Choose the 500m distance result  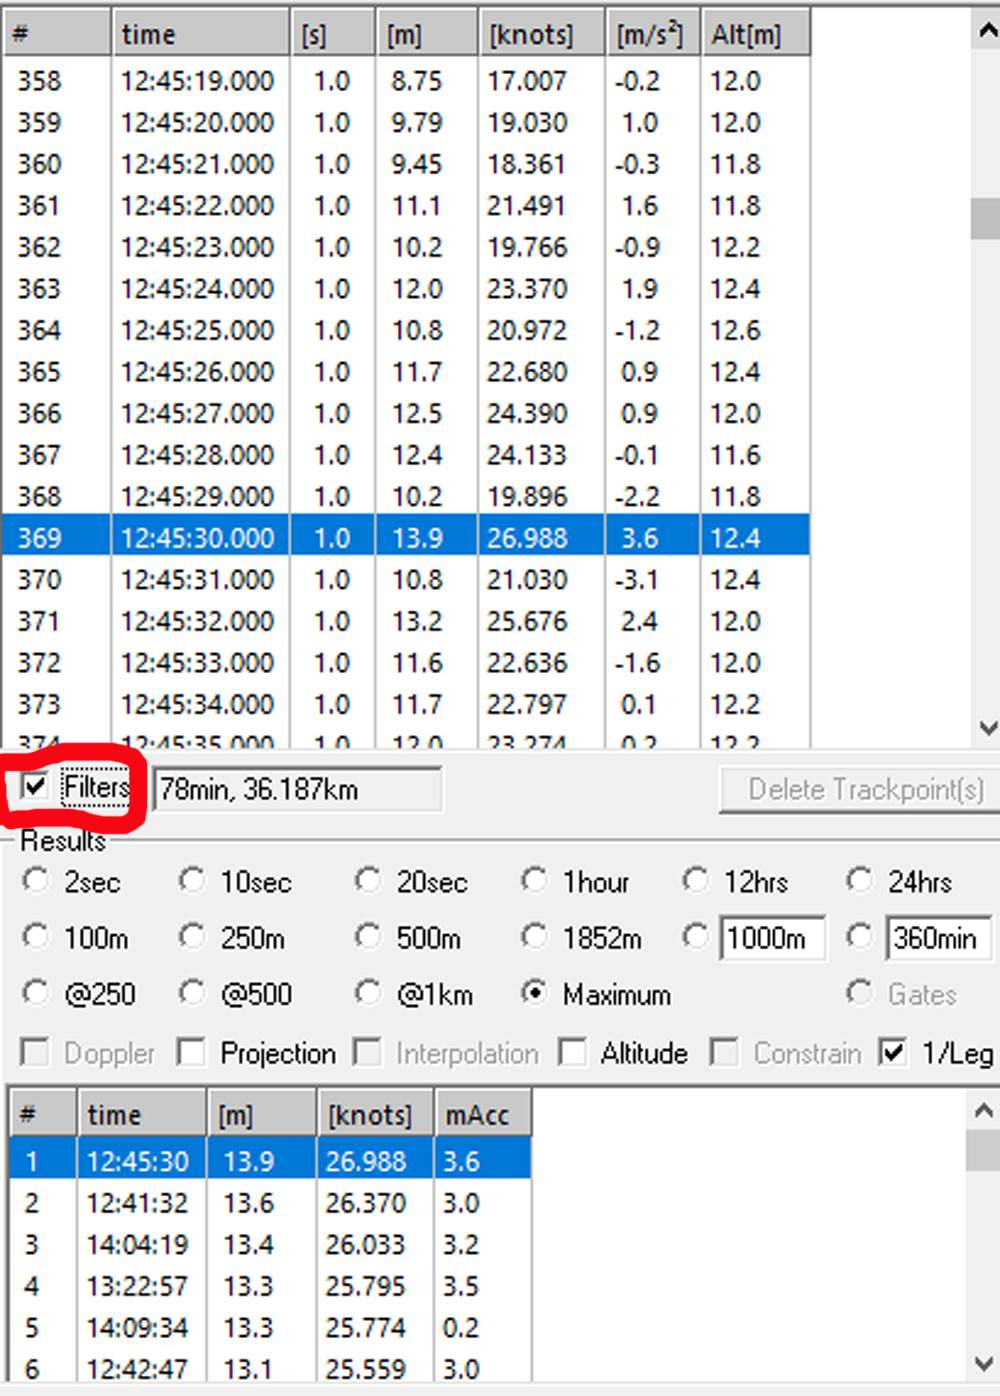(x=368, y=937)
